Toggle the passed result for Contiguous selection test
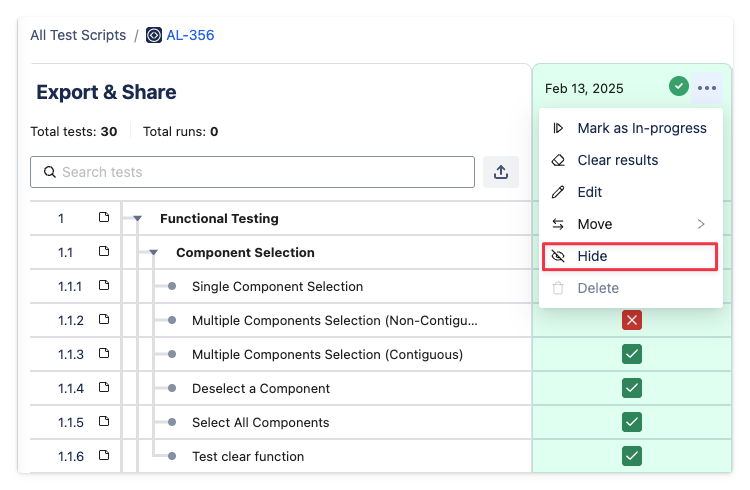The height and width of the screenshot is (490, 750). click(x=631, y=354)
